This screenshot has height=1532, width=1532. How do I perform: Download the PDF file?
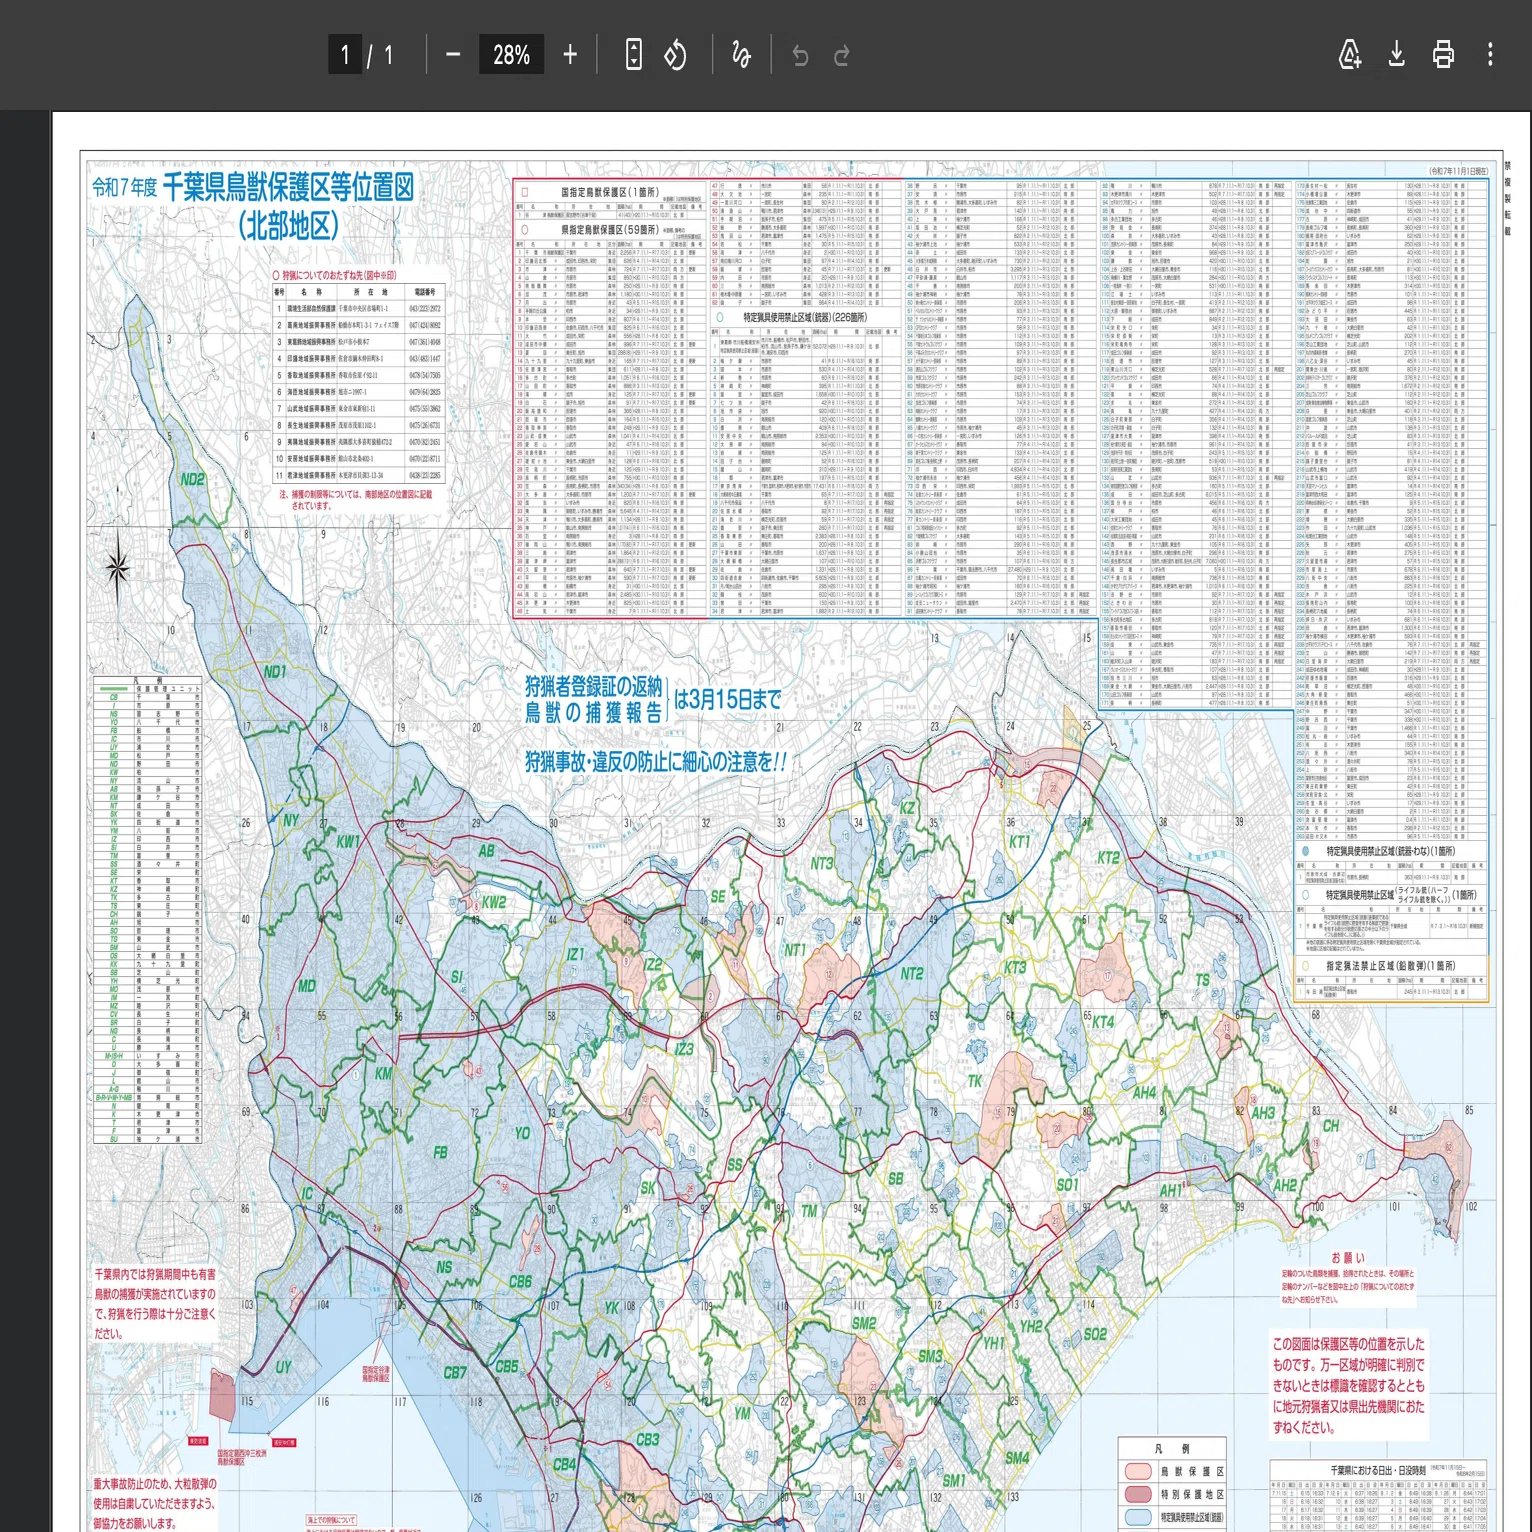click(x=1397, y=55)
